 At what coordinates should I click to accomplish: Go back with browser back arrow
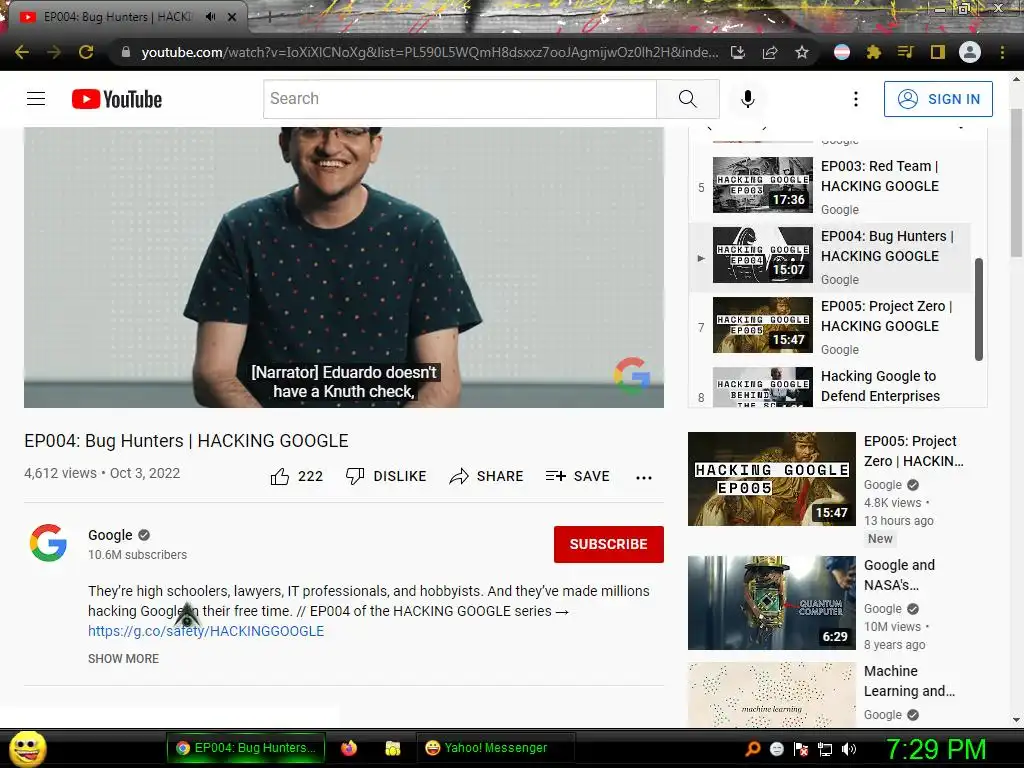tap(22, 52)
